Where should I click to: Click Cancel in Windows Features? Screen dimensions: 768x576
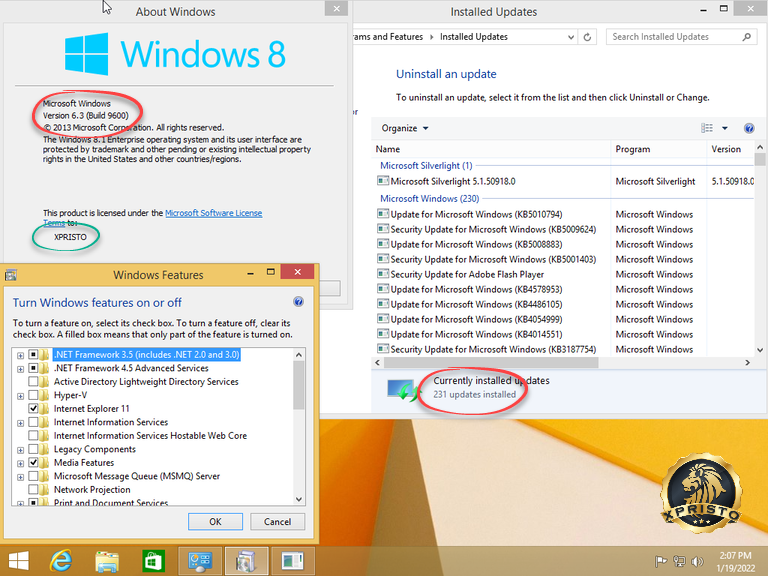(x=277, y=522)
